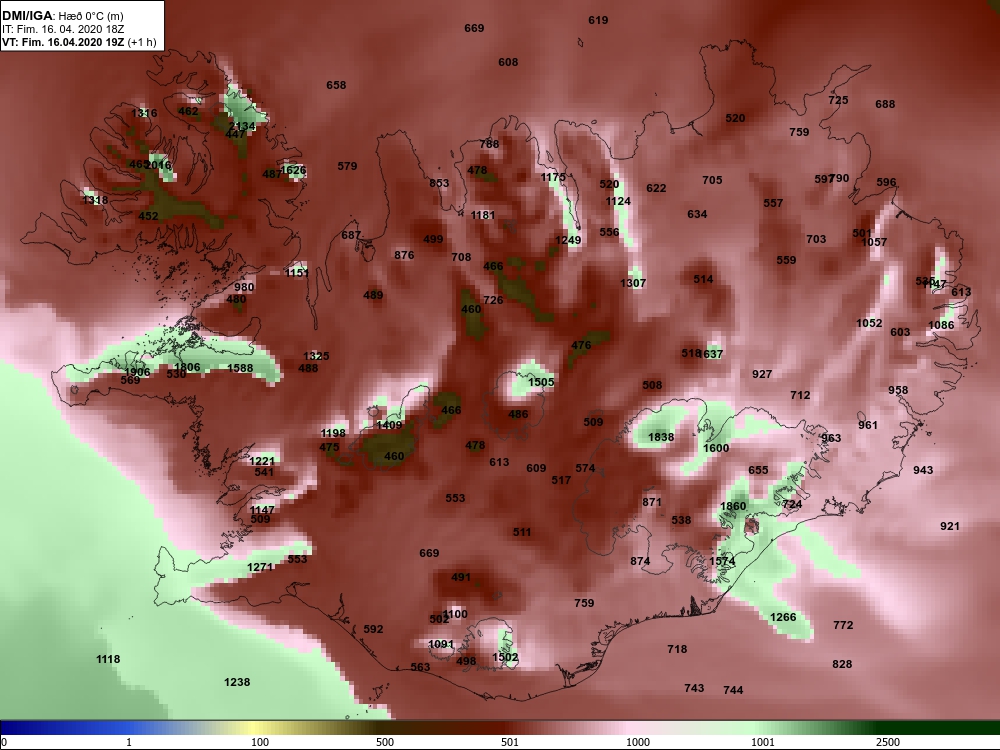Click the 1118 value in the southwest sea
The height and width of the screenshot is (750, 1000).
pyautogui.click(x=108, y=659)
